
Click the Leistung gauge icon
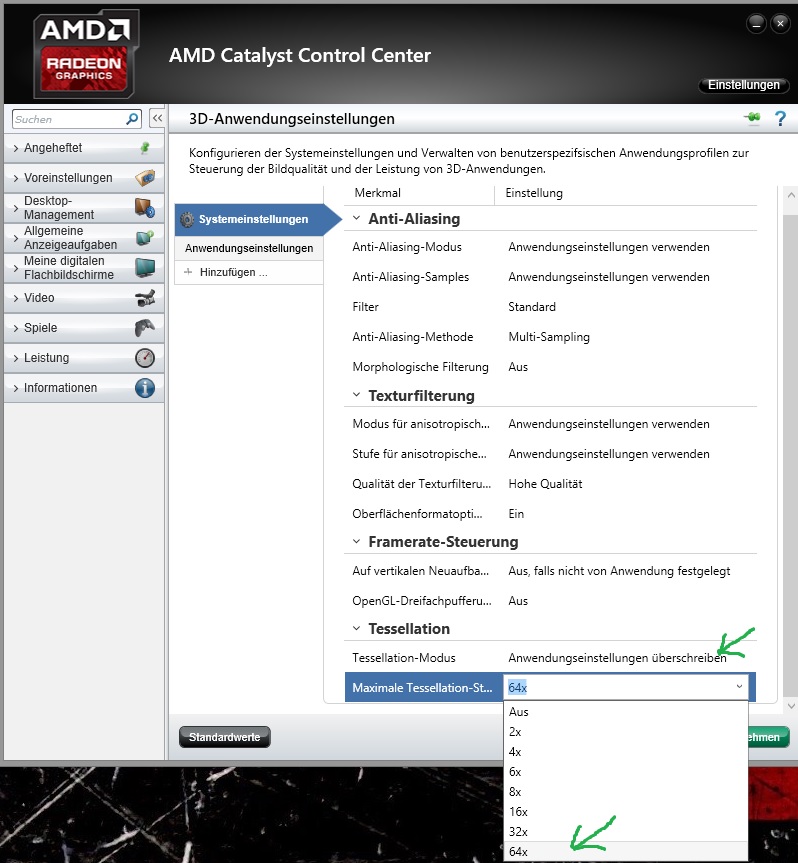click(145, 358)
